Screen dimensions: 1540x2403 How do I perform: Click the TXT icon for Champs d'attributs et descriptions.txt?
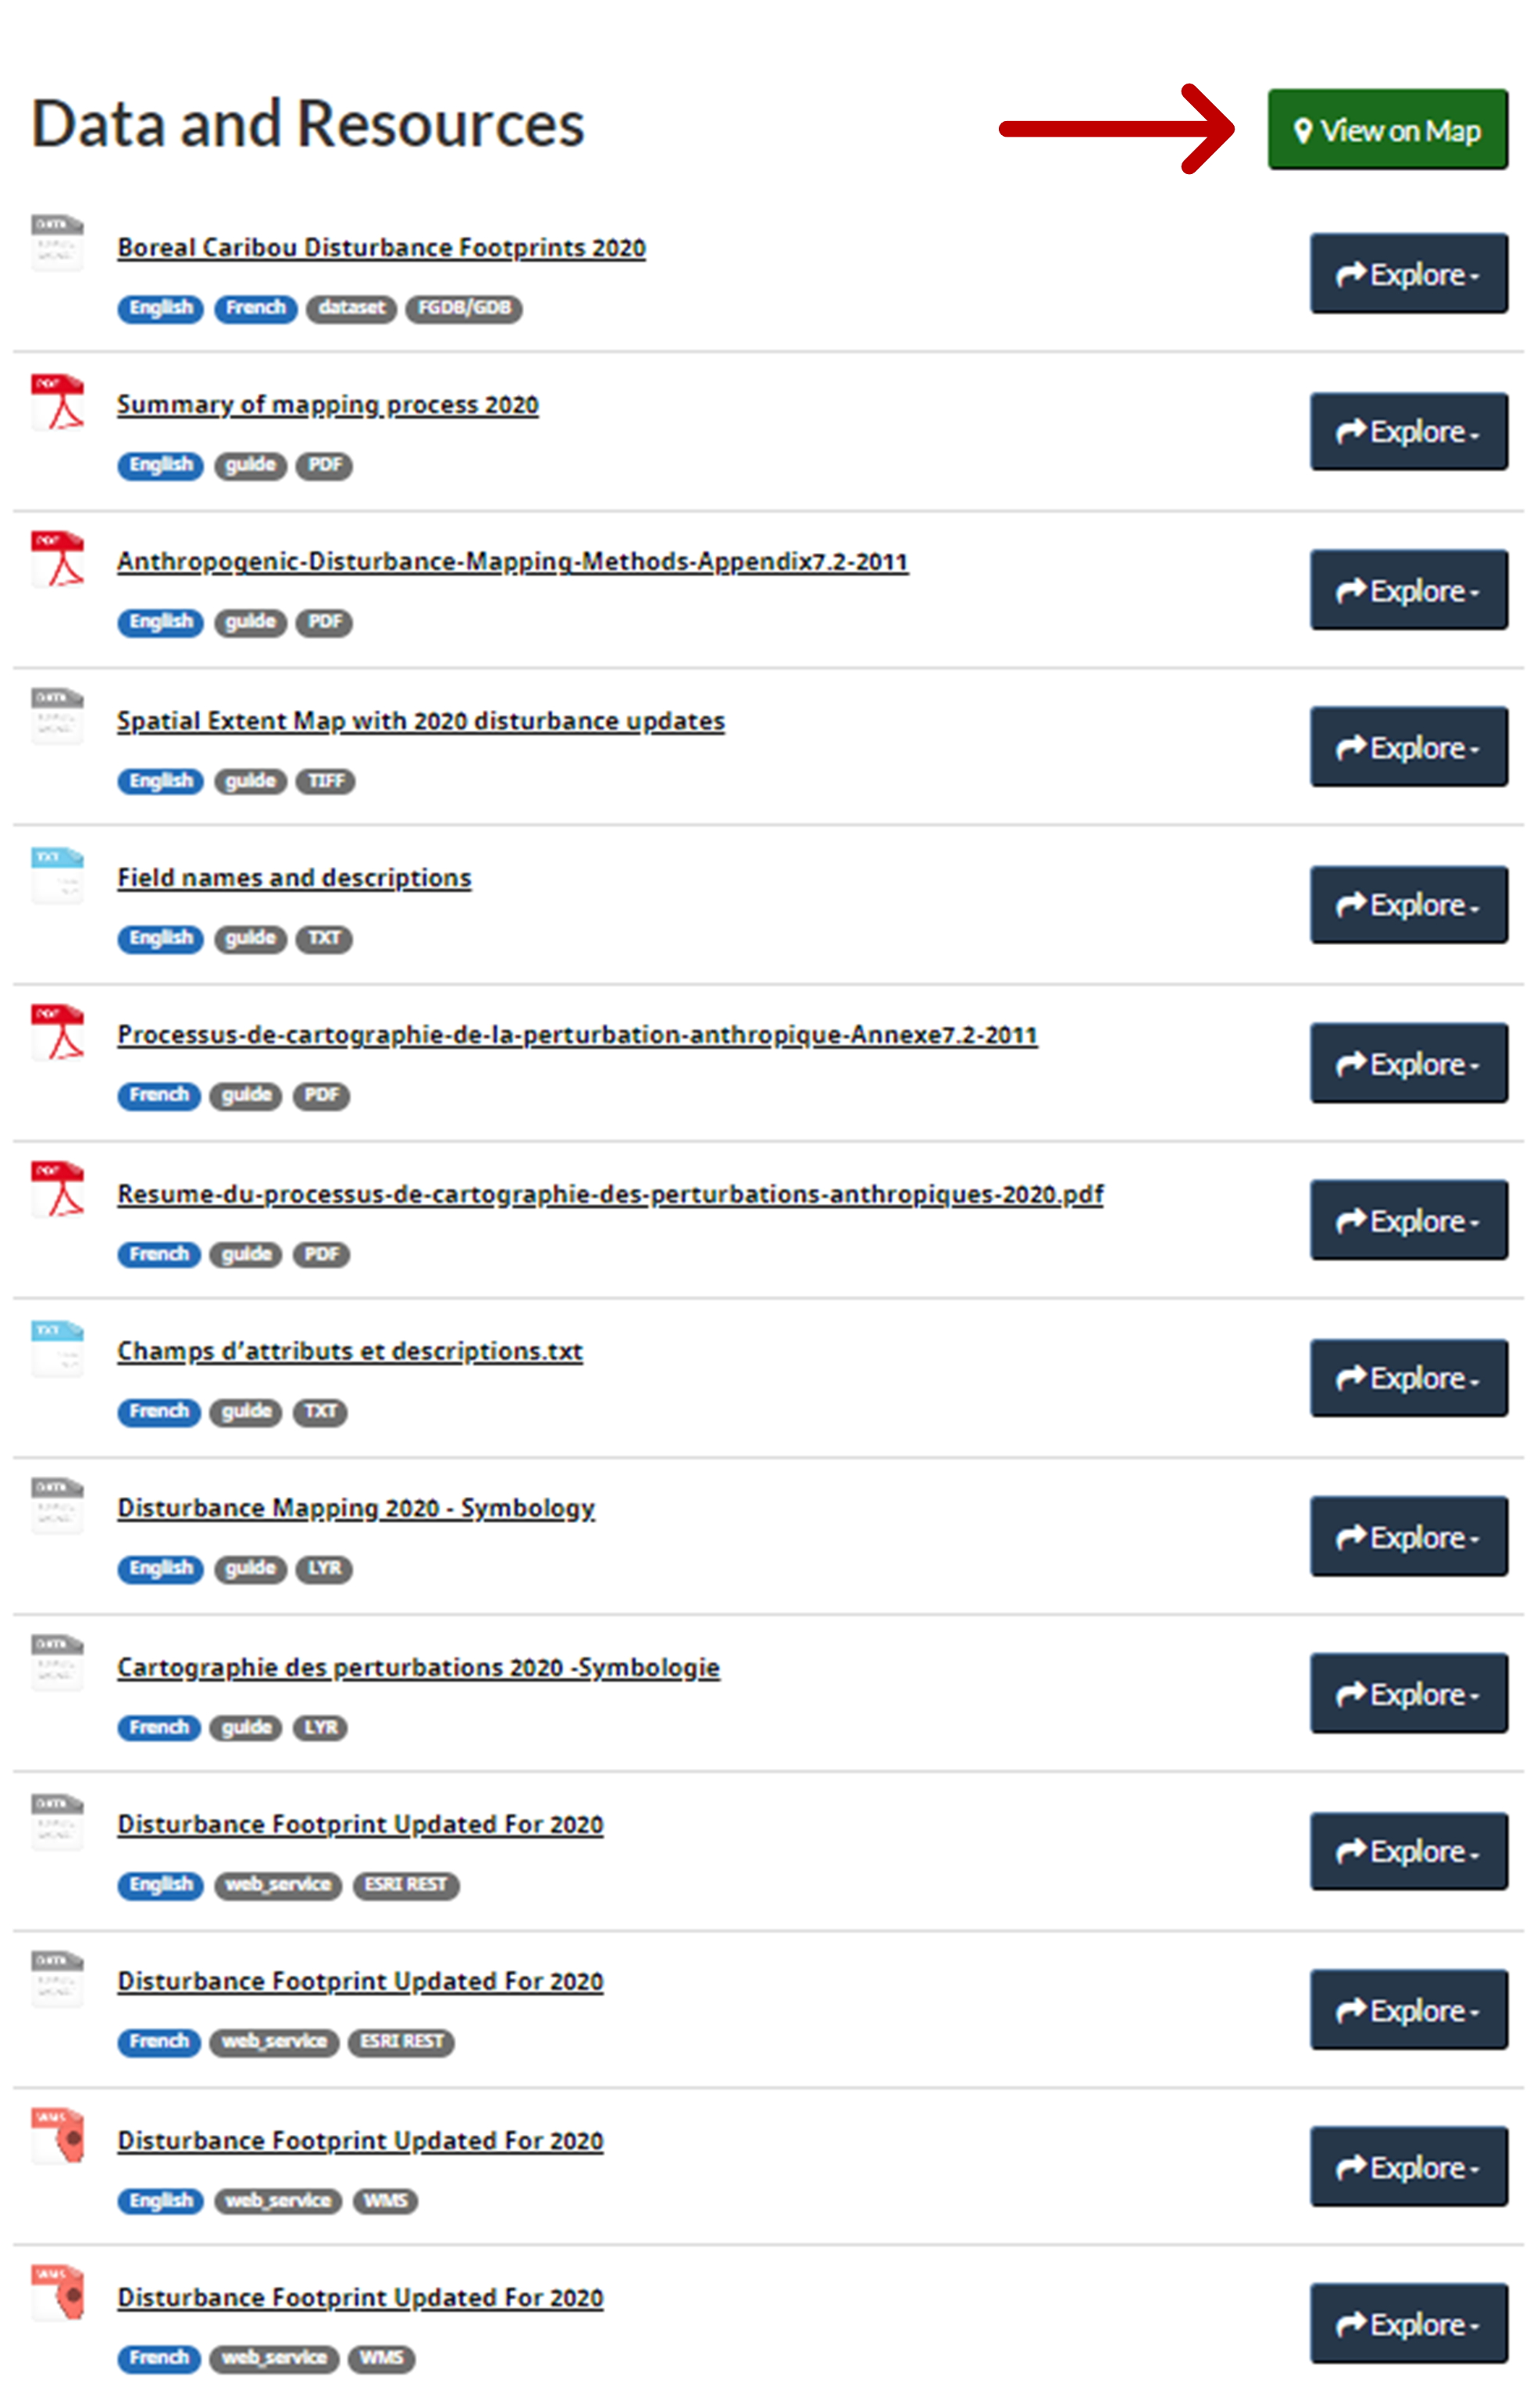click(x=57, y=1348)
